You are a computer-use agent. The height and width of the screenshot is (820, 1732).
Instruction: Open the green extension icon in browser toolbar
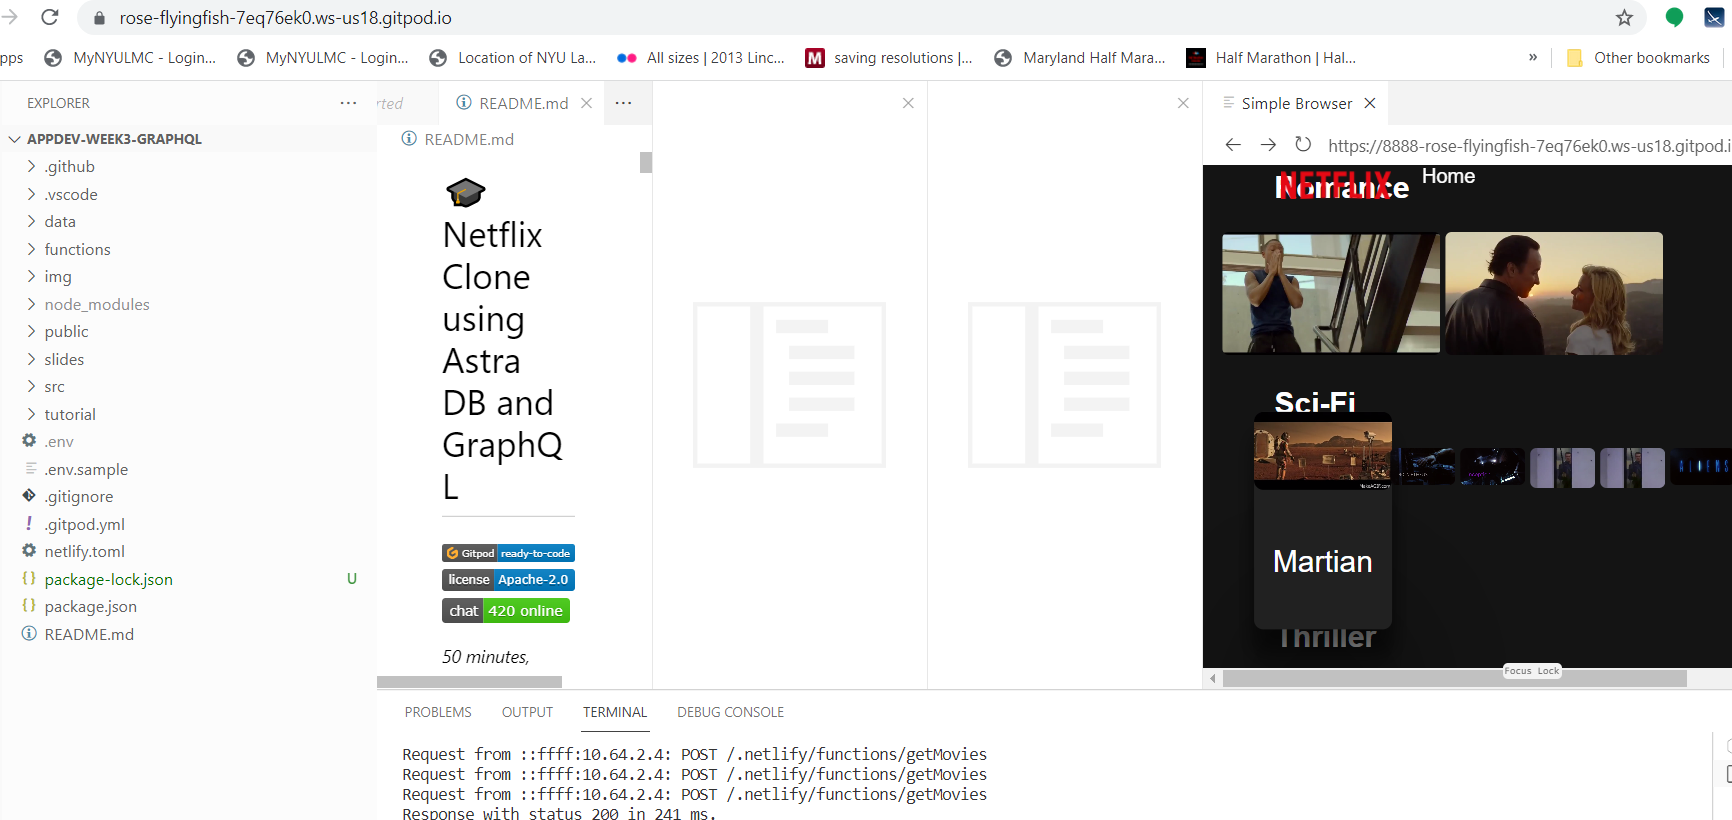pos(1674,17)
